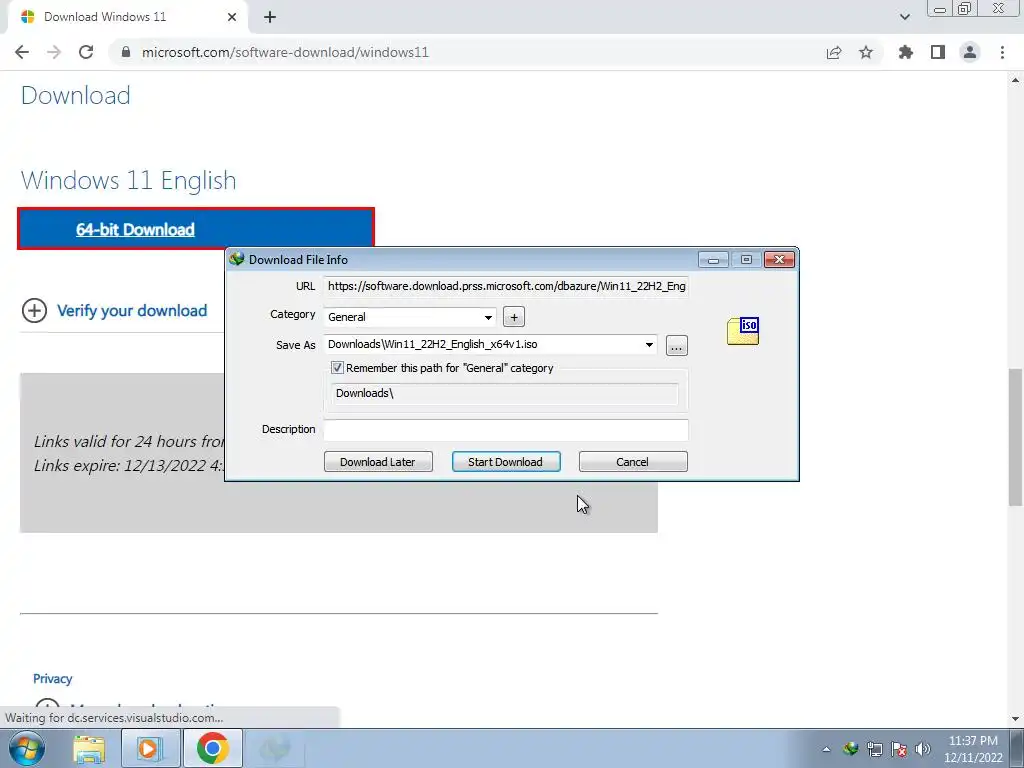Toggle the Chrome side panel icon
Image resolution: width=1024 pixels, height=768 pixels.
pos(938,52)
